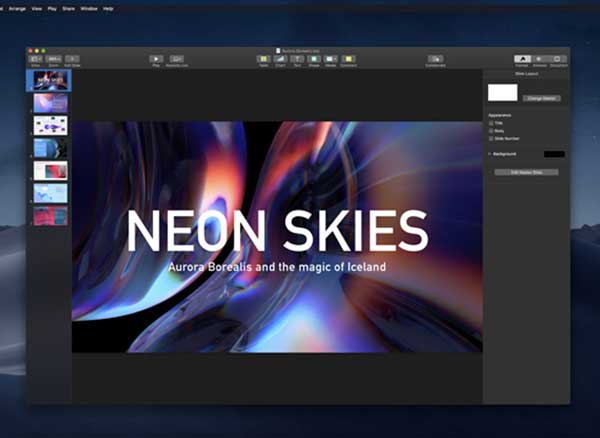Play the slideshow
600x438 pixels.
click(156, 59)
